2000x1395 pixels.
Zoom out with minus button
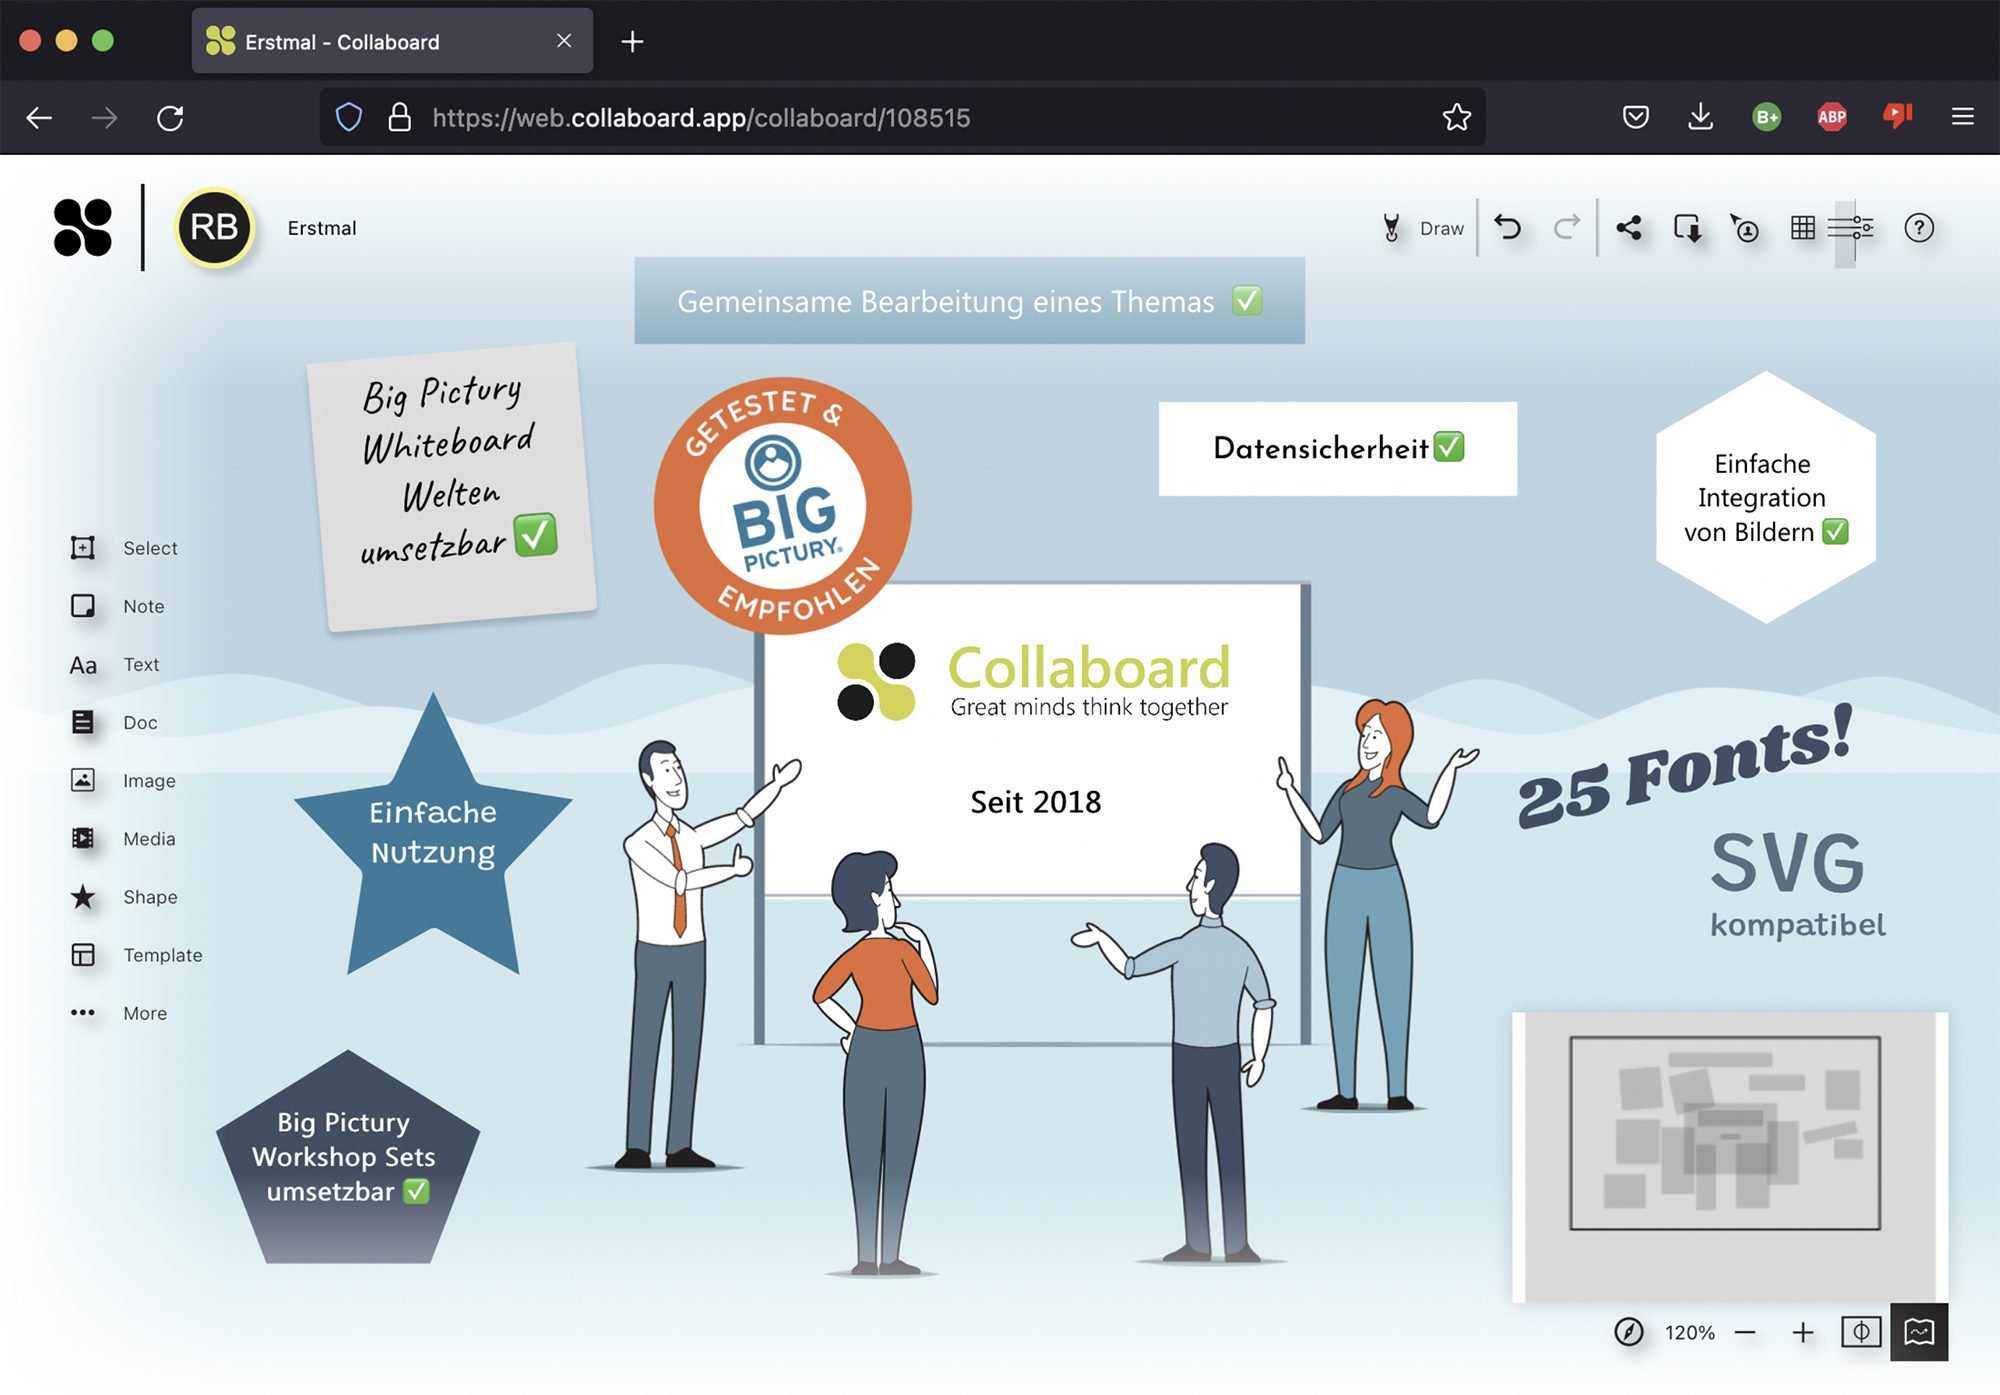point(1746,1332)
